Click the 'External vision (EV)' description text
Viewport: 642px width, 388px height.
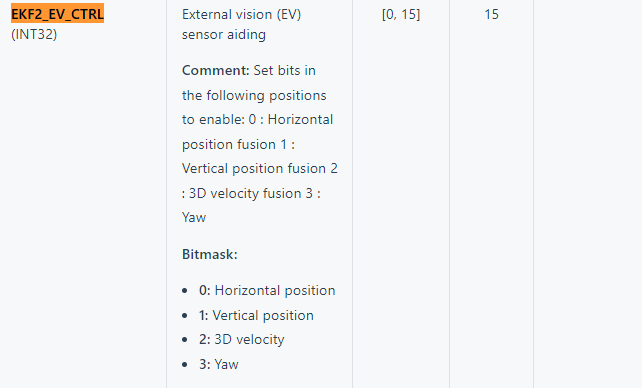[242, 14]
